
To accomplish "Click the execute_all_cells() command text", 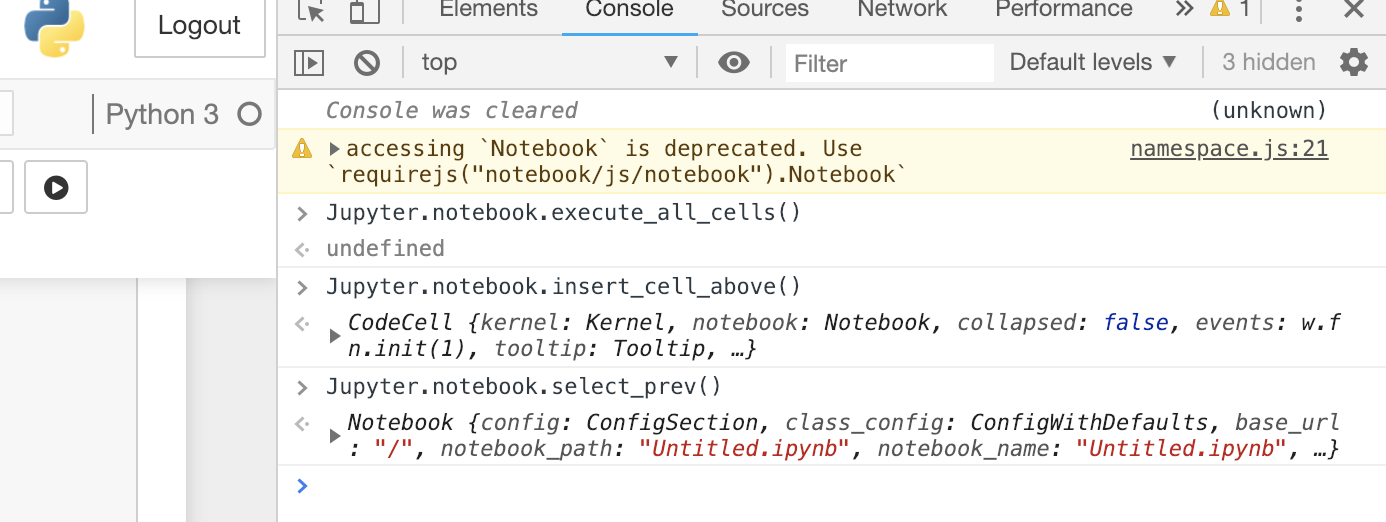I will [563, 213].
